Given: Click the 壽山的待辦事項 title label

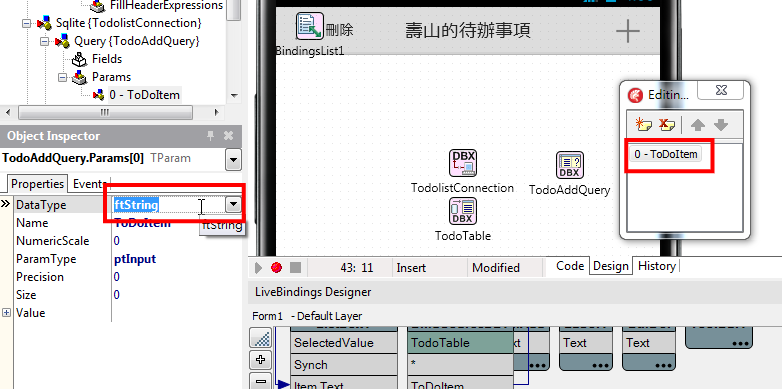Looking at the screenshot, I should point(468,30).
